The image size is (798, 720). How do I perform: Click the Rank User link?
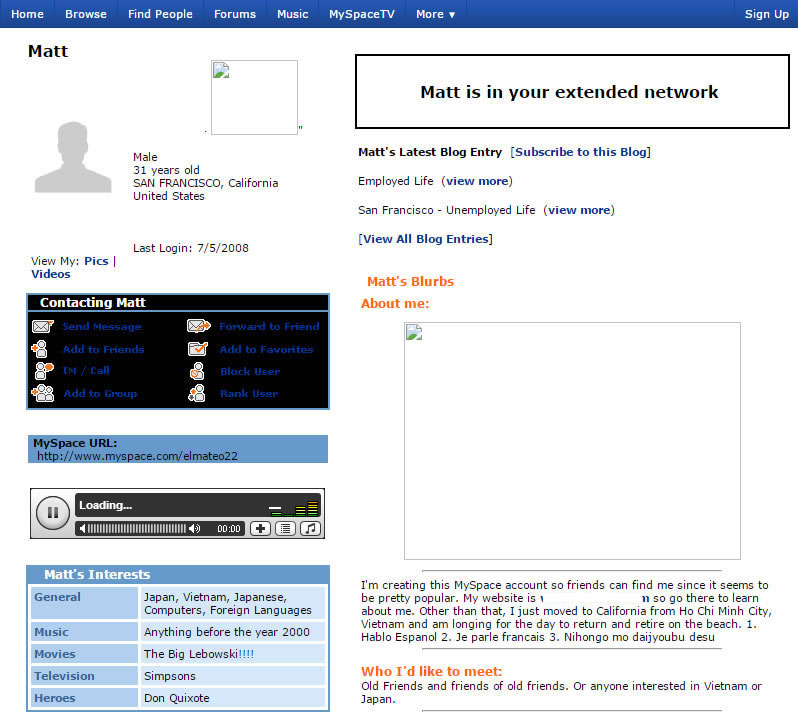click(249, 393)
